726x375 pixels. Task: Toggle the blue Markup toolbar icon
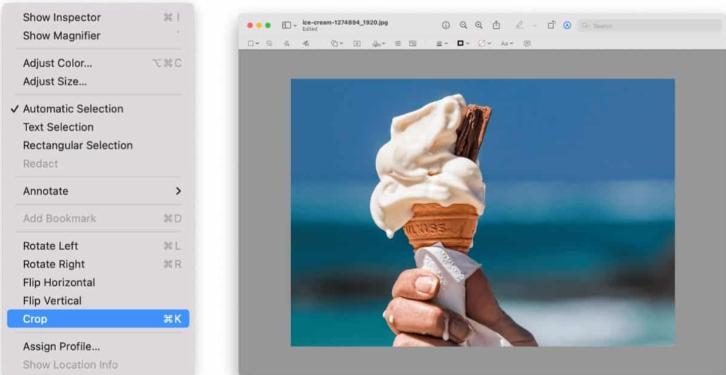pyautogui.click(x=567, y=25)
